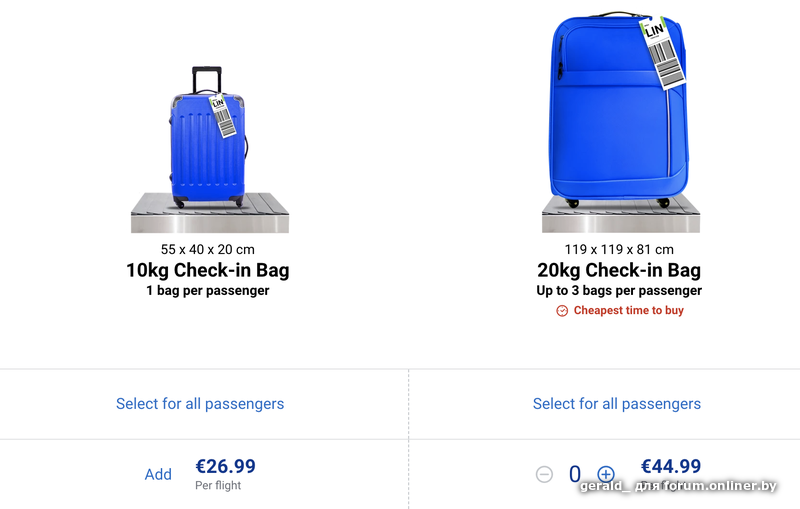Click the Up to 3 bags per passenger text

coord(619,291)
